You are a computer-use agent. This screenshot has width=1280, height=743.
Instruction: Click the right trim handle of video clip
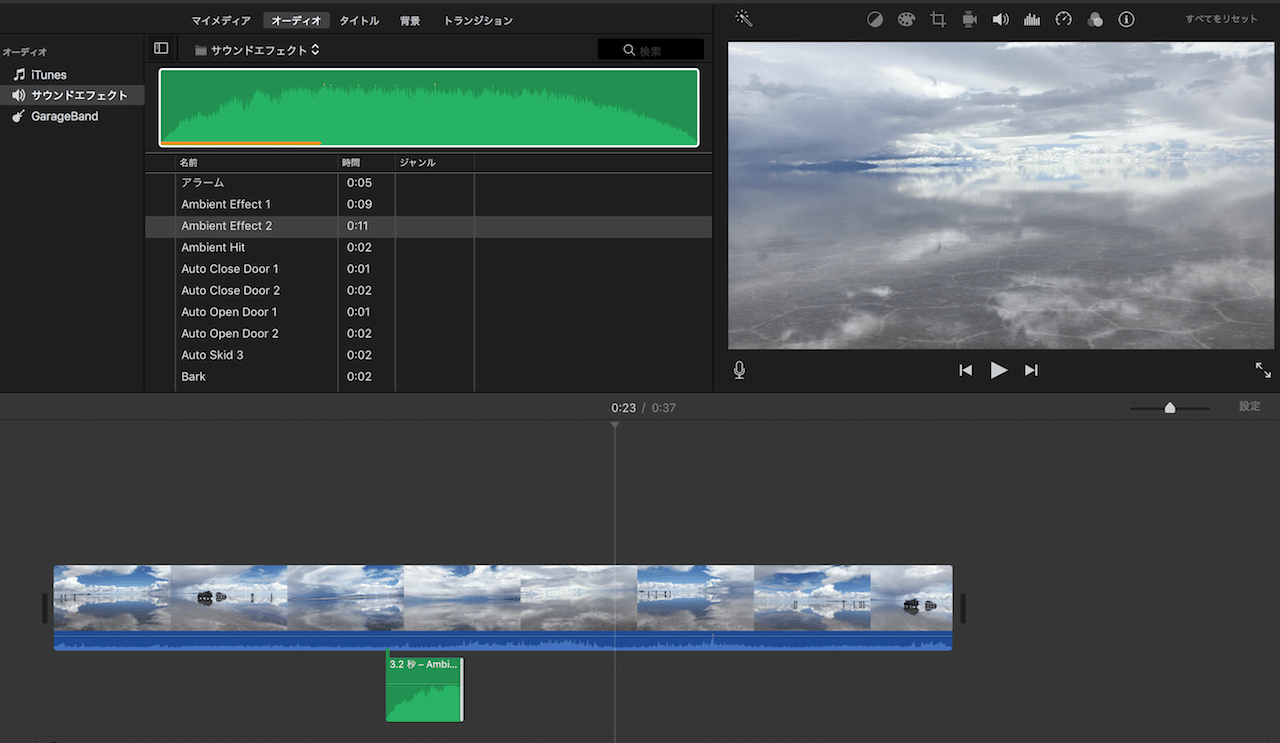click(x=962, y=608)
